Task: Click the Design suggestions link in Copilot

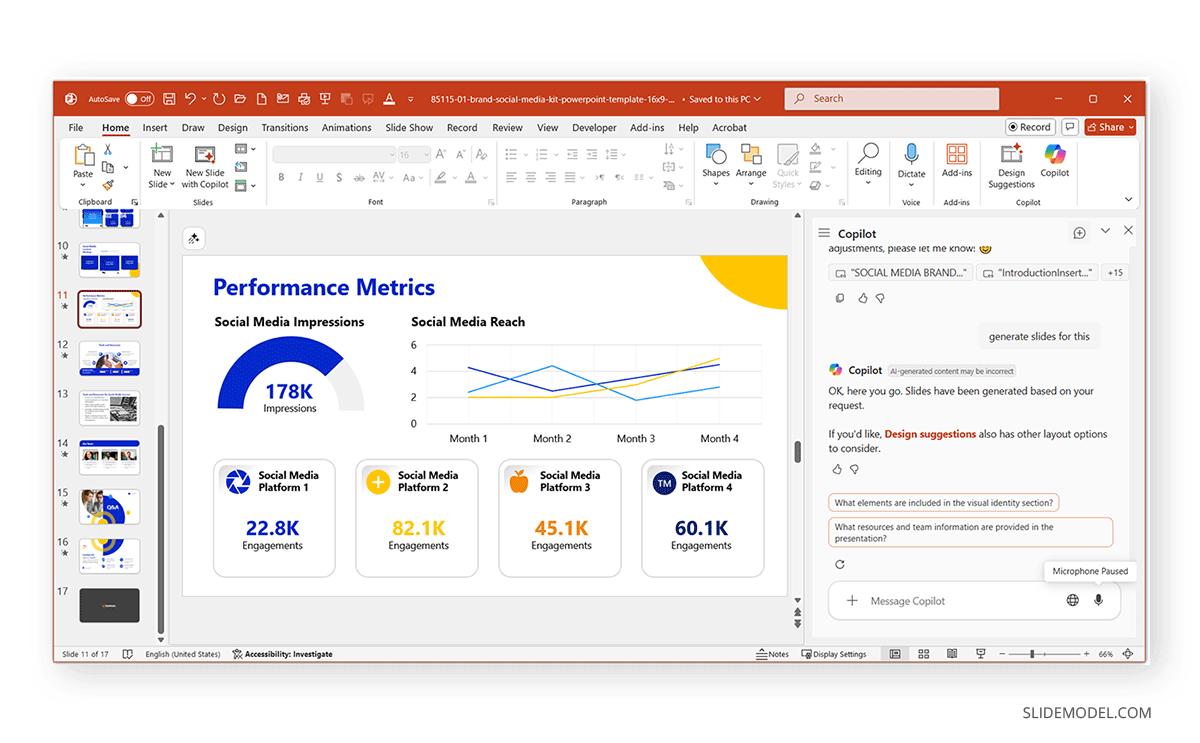Action: coord(930,434)
